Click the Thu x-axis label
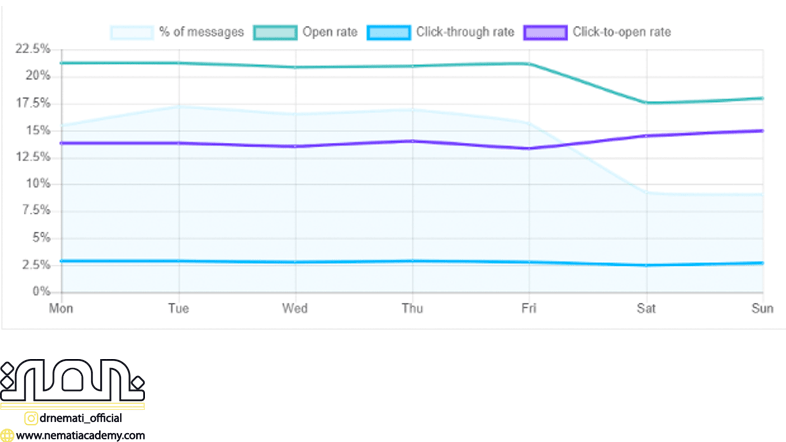The image size is (786, 442). click(412, 308)
